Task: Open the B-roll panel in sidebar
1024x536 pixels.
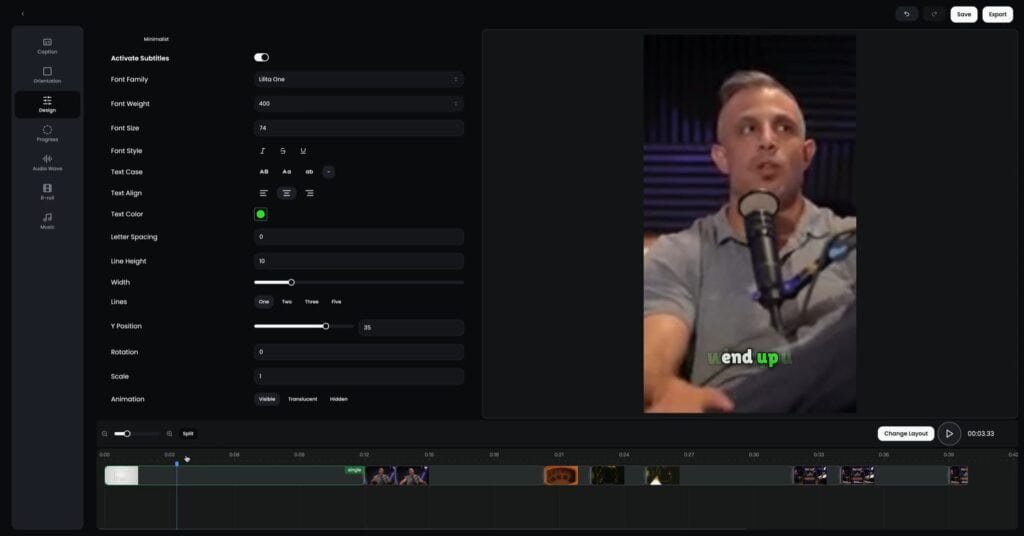Action: [47, 192]
